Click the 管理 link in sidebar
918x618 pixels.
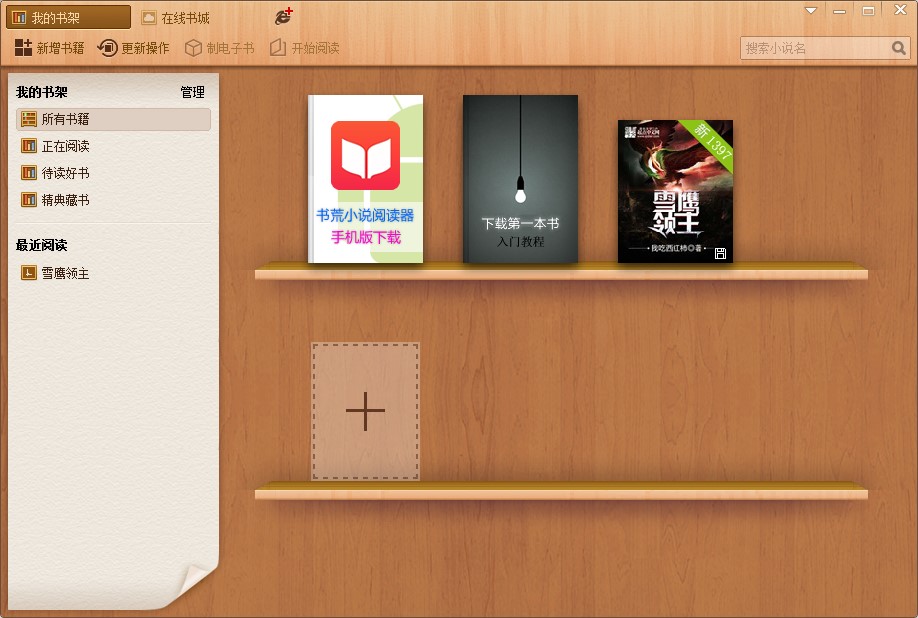pos(192,92)
